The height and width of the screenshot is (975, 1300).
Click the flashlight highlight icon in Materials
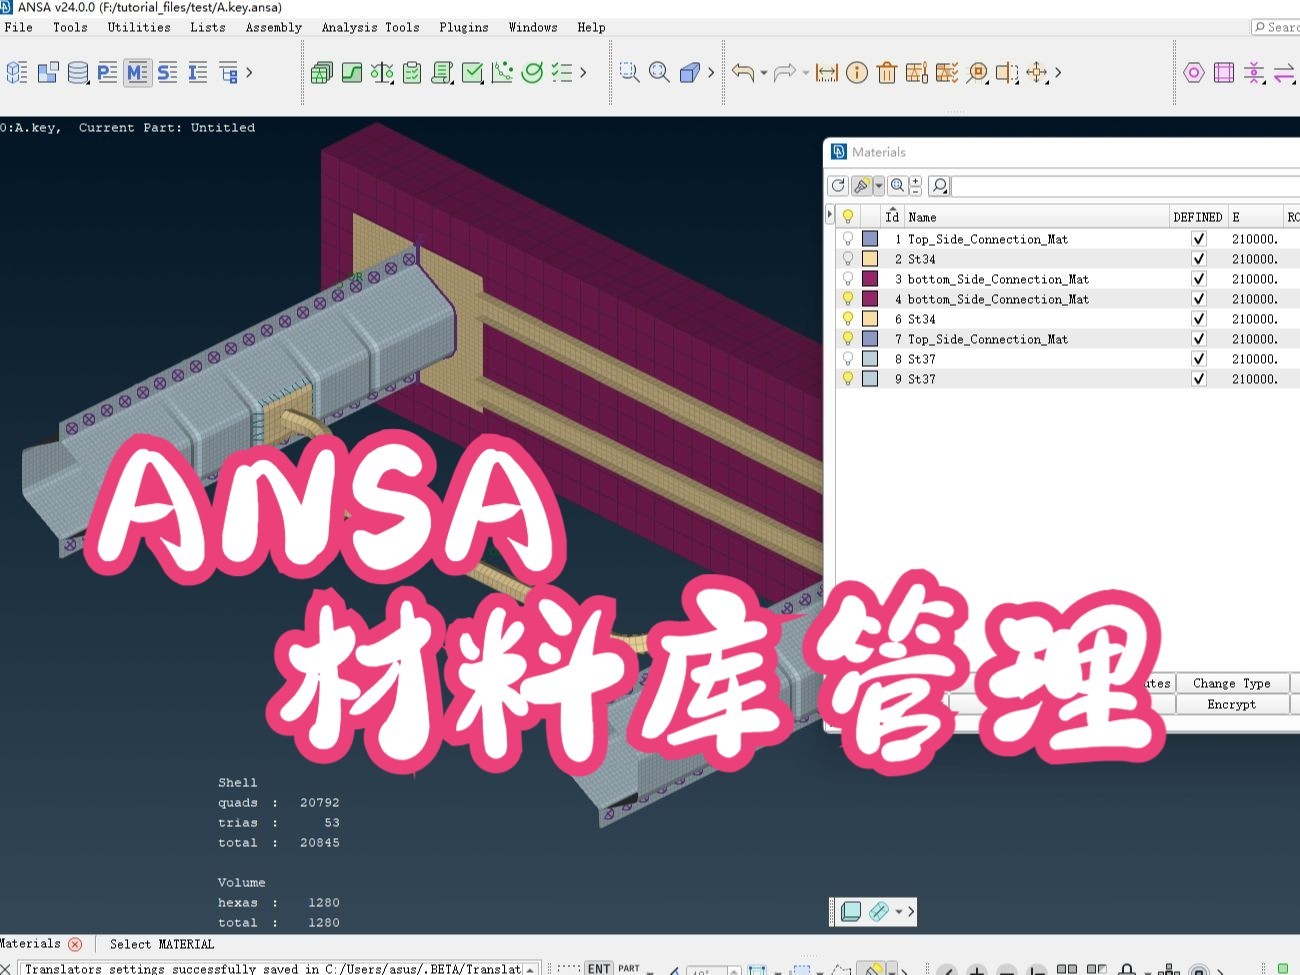point(861,186)
